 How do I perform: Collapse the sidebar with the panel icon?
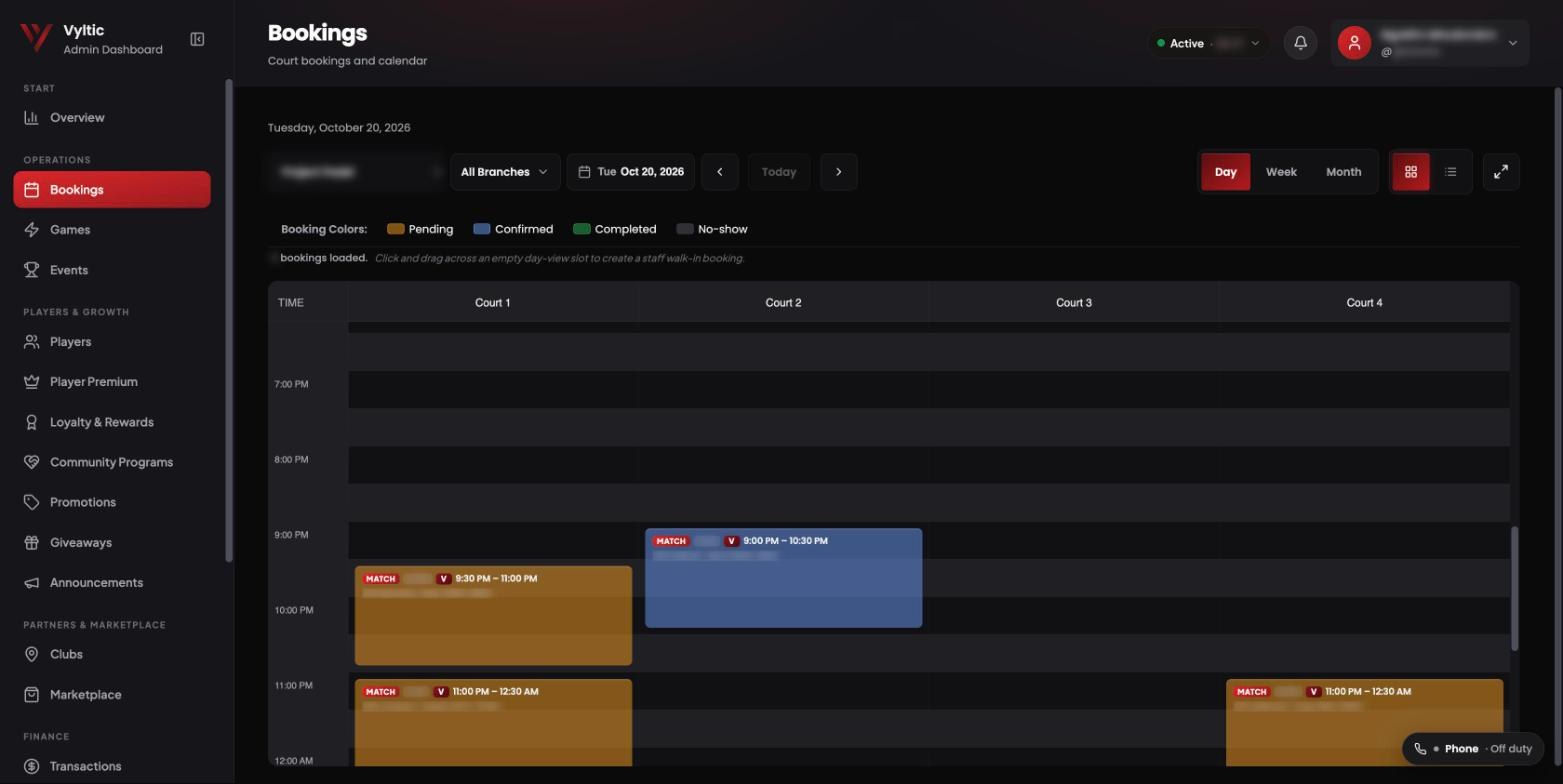[x=197, y=39]
